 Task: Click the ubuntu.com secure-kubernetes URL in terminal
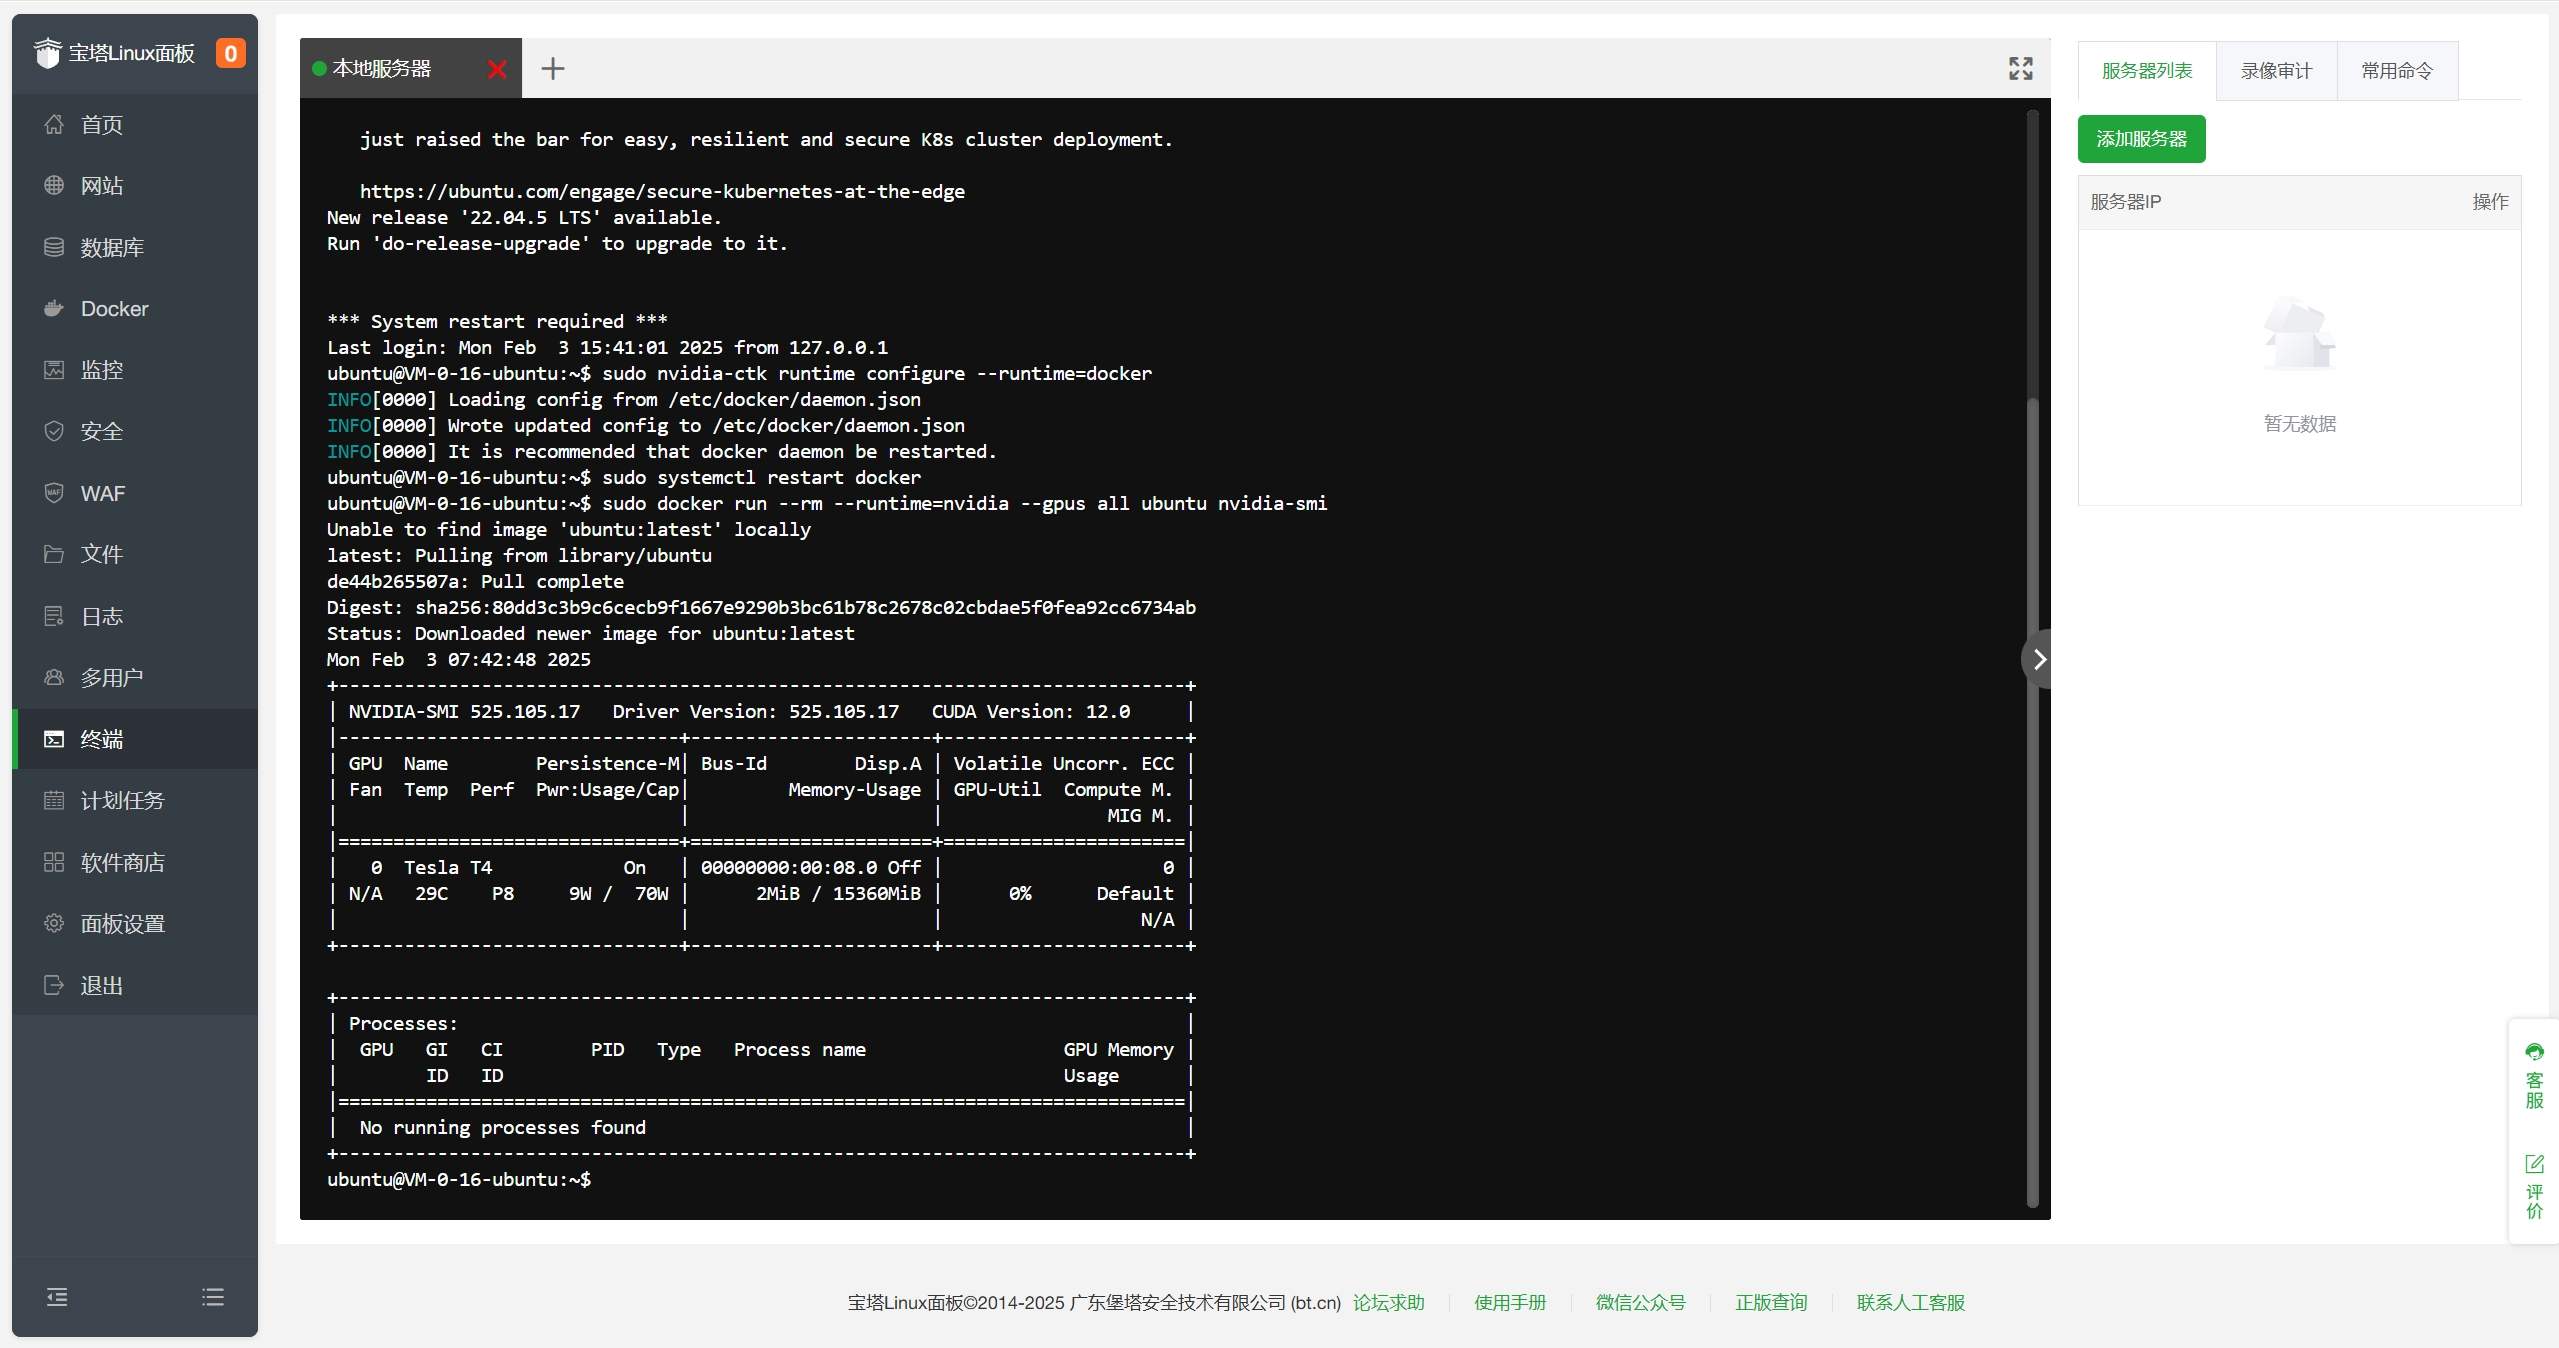tap(662, 191)
